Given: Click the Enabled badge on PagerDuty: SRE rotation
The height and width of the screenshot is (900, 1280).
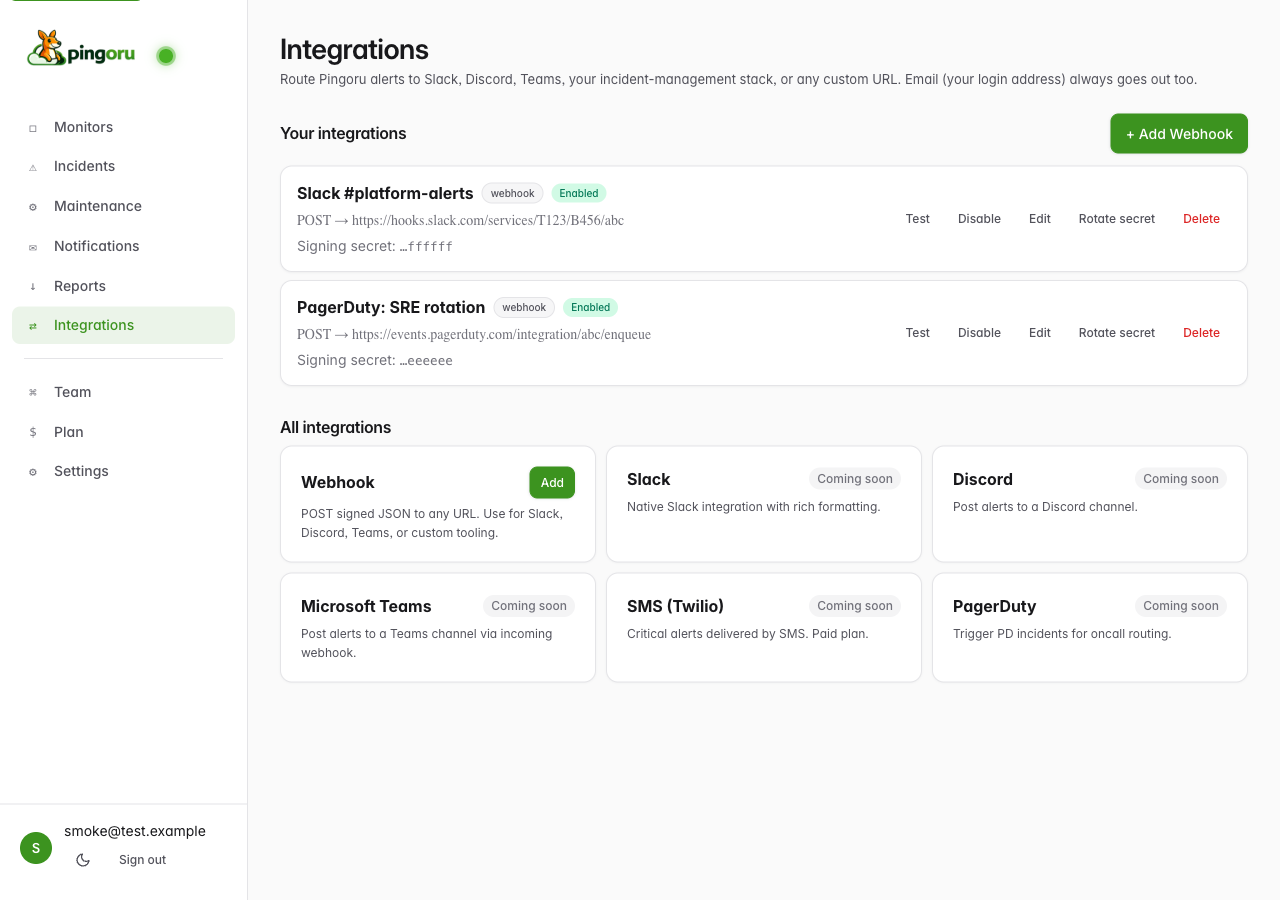Looking at the screenshot, I should 590,307.
